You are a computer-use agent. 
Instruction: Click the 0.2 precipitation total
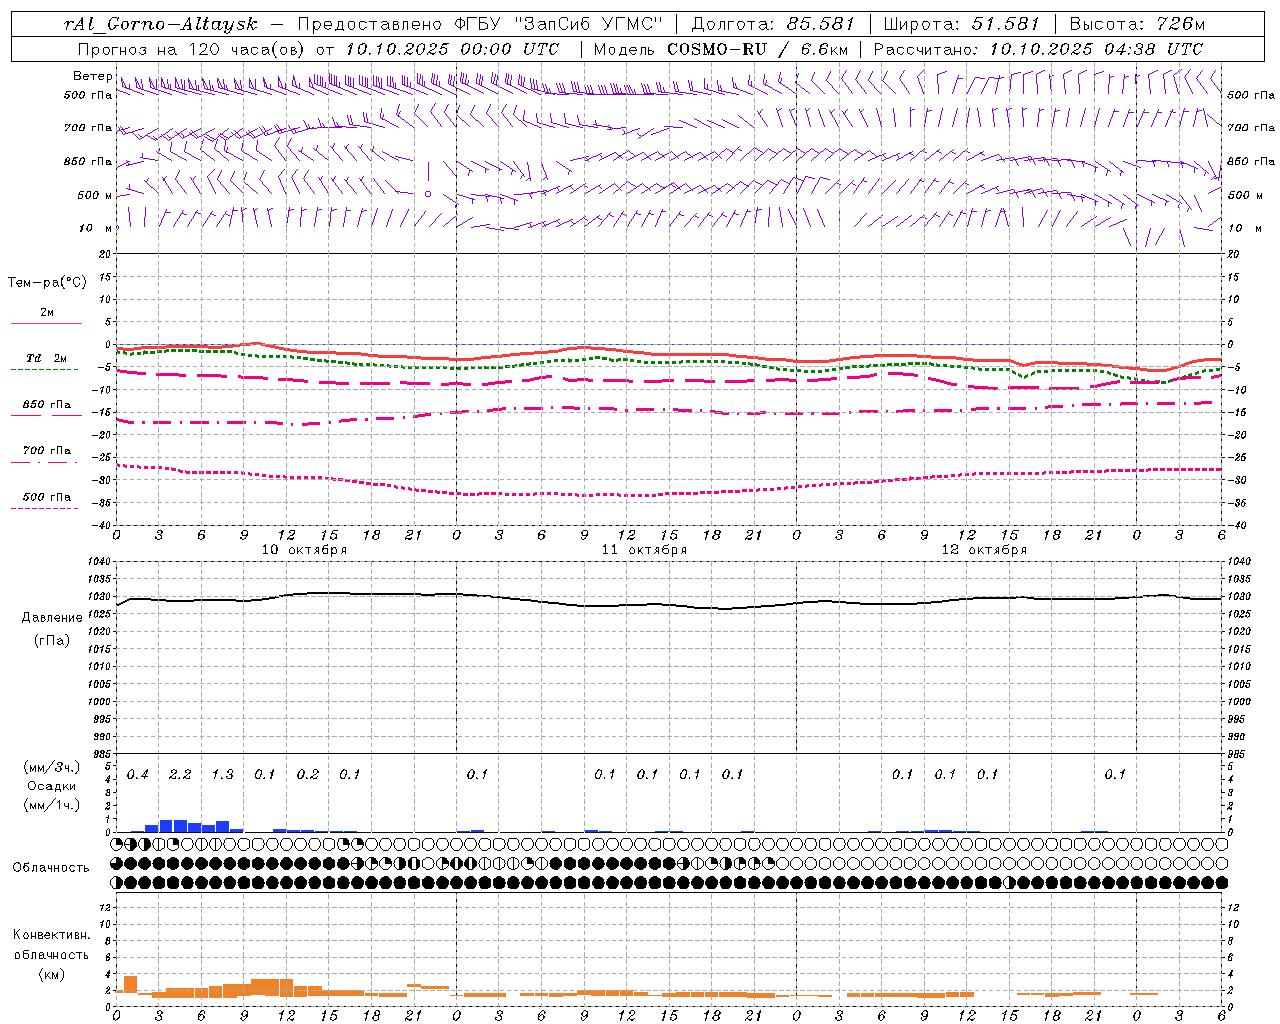(307, 774)
